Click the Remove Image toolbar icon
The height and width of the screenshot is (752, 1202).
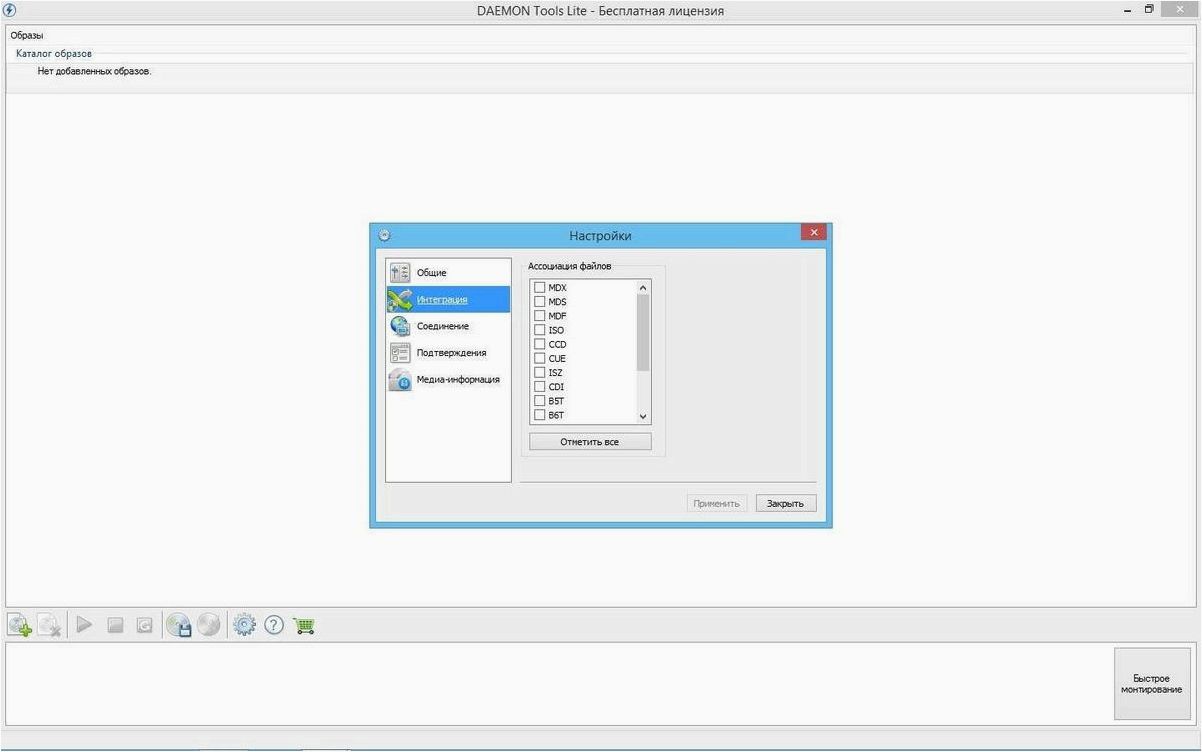click(50, 625)
